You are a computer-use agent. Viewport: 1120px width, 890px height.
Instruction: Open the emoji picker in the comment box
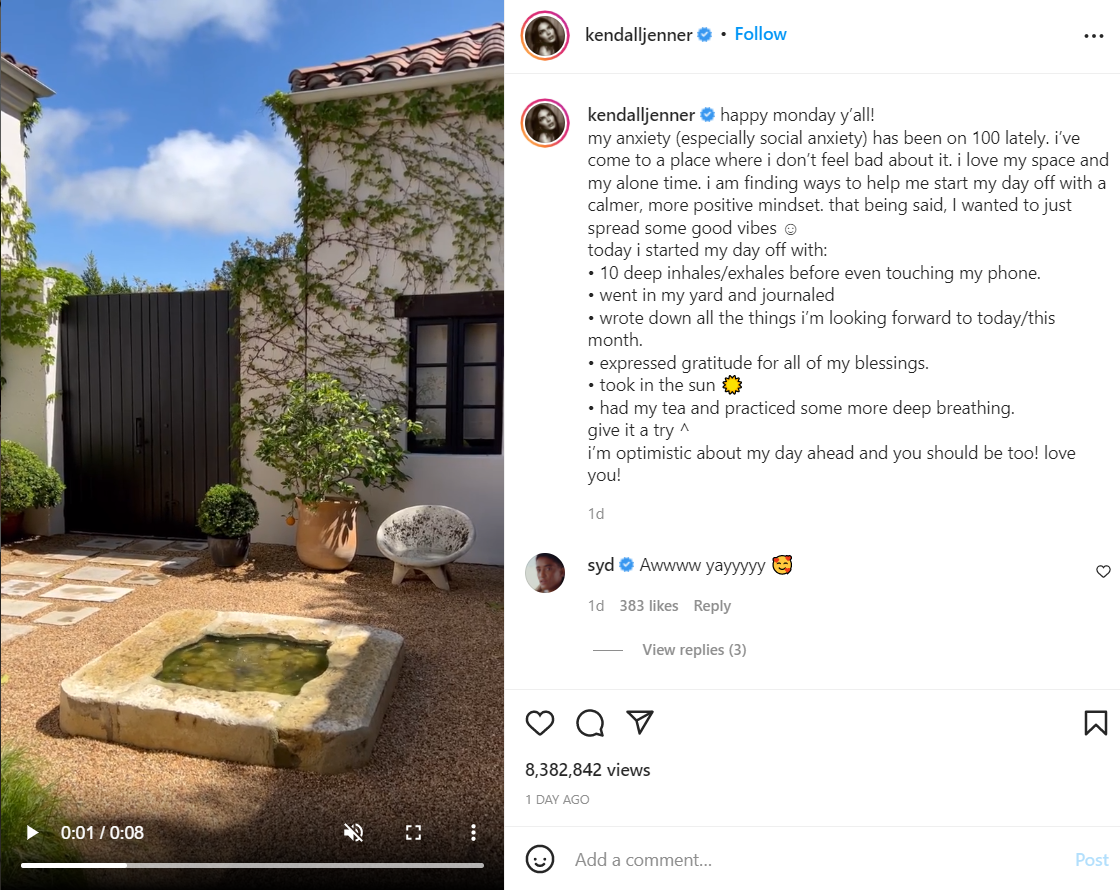click(x=540, y=859)
